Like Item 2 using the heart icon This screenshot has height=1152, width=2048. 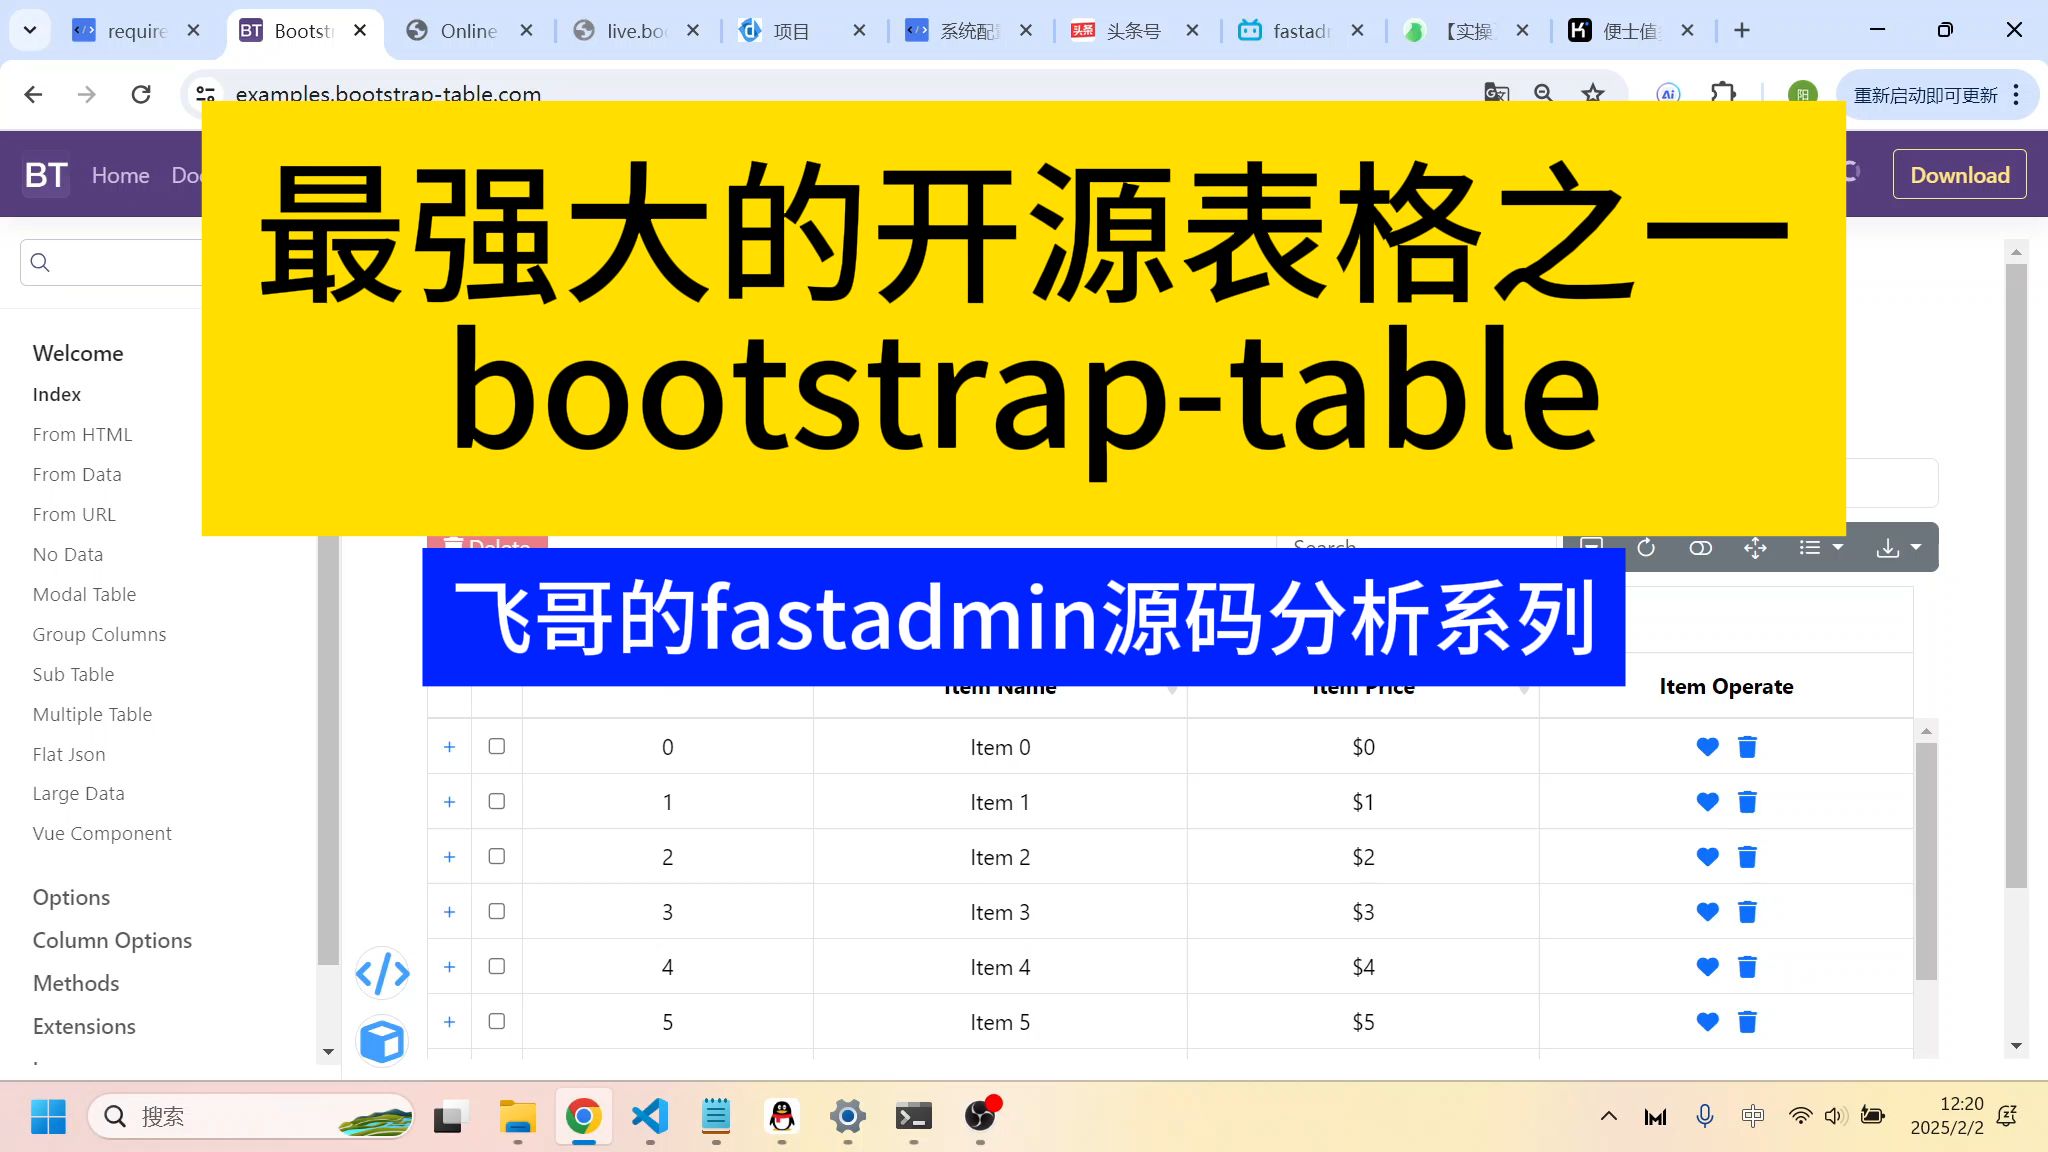(1706, 856)
